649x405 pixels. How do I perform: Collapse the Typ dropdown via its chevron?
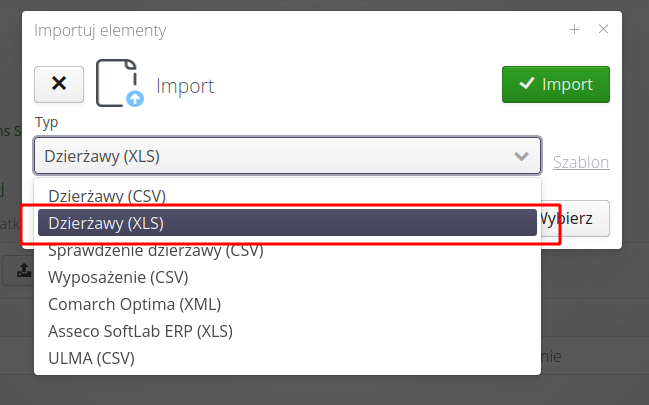click(x=521, y=157)
